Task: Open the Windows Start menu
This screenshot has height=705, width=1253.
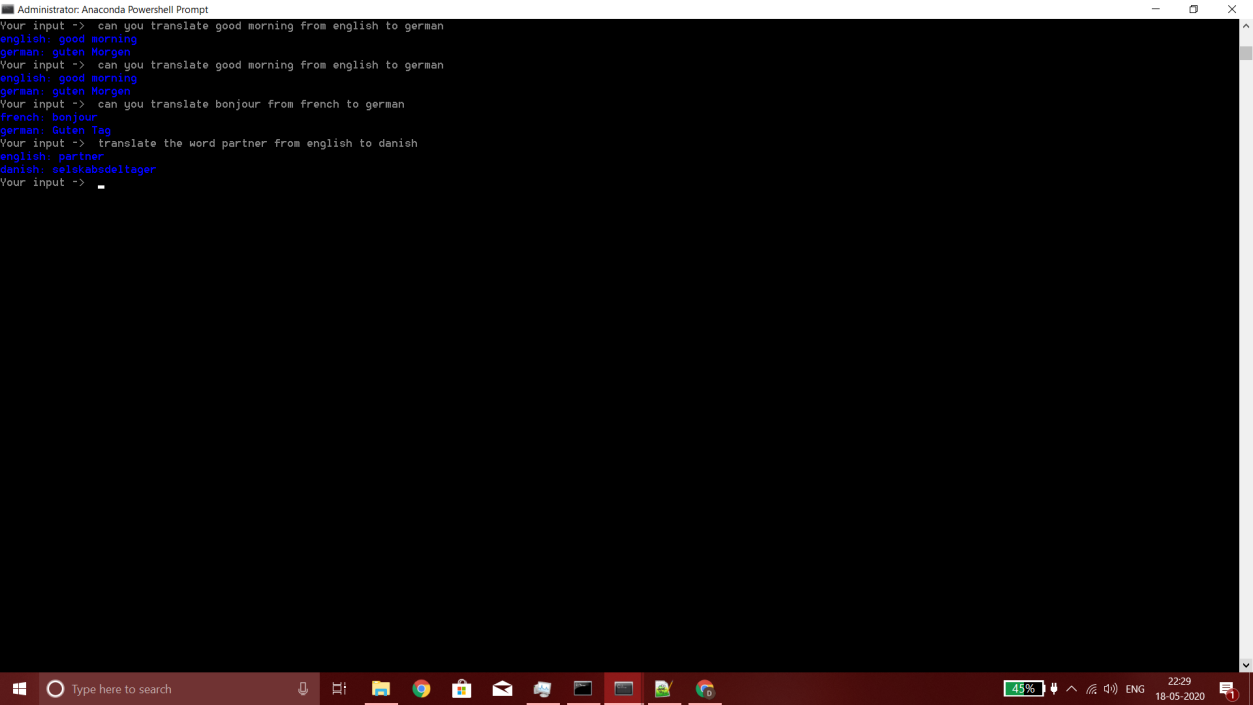Action: coord(19,689)
